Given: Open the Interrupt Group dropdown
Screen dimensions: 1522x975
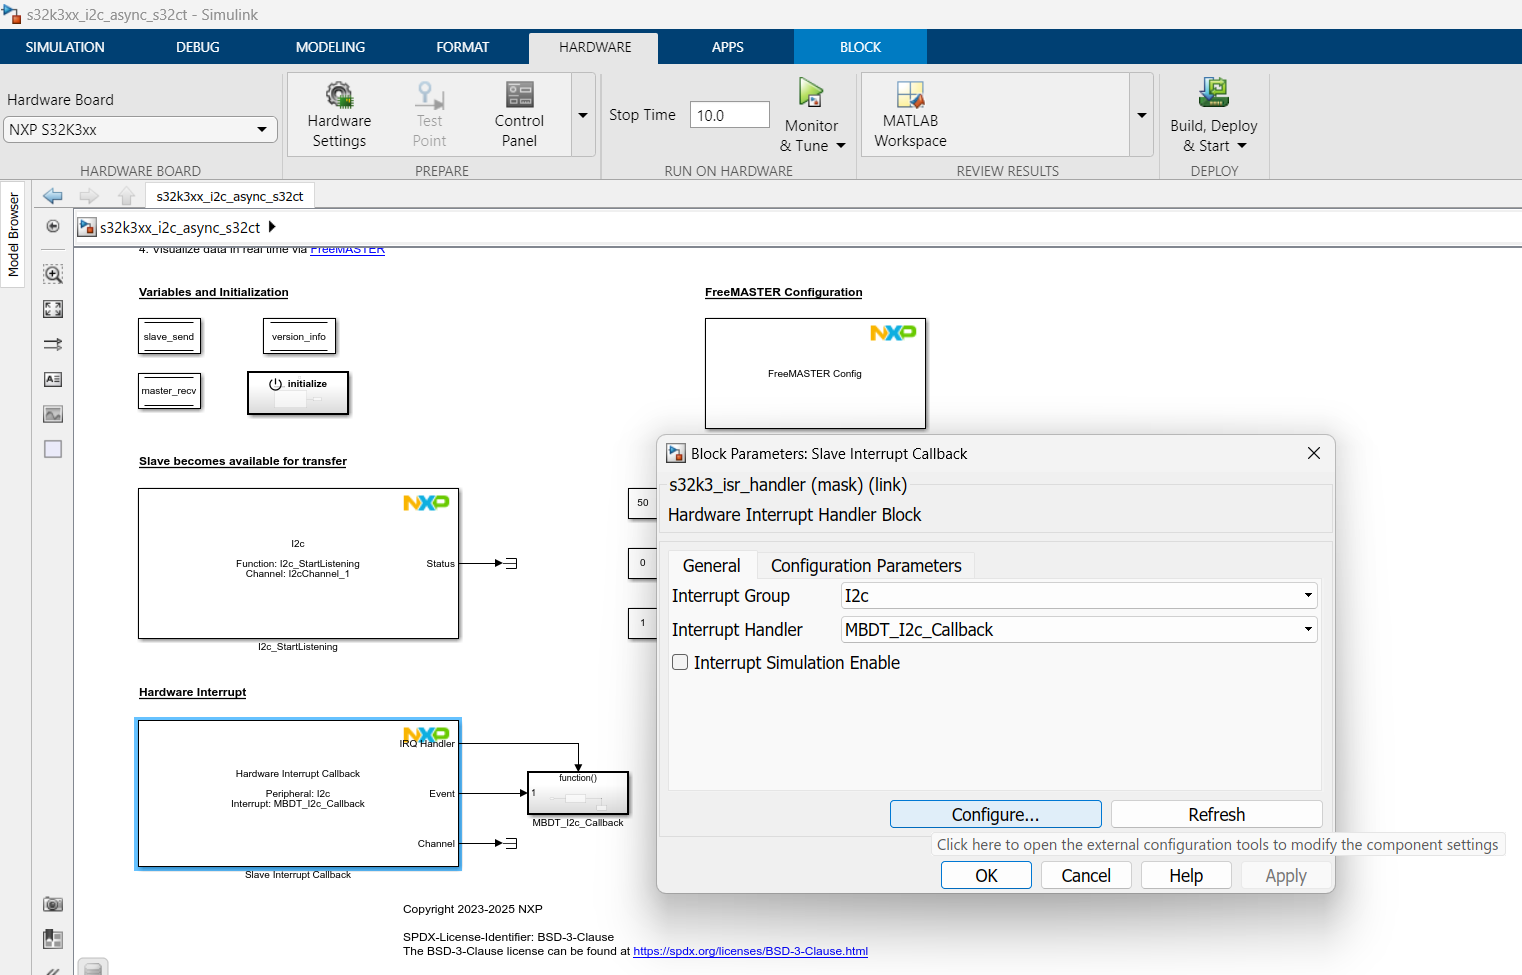Looking at the screenshot, I should click(1079, 596).
